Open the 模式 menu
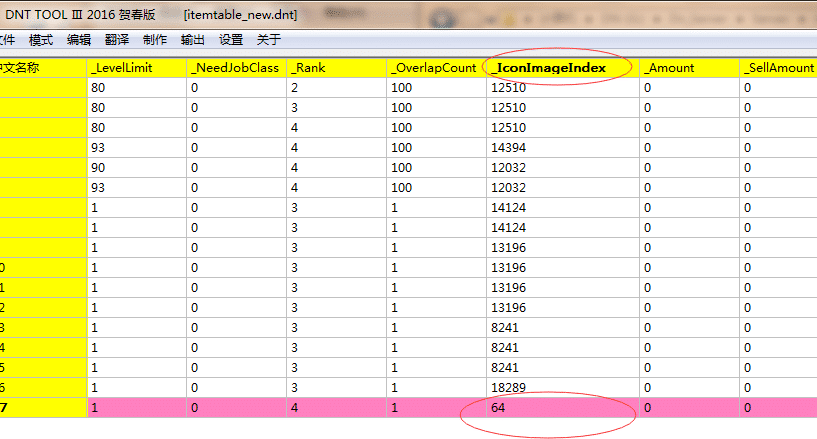The image size is (817, 439). pos(41,40)
